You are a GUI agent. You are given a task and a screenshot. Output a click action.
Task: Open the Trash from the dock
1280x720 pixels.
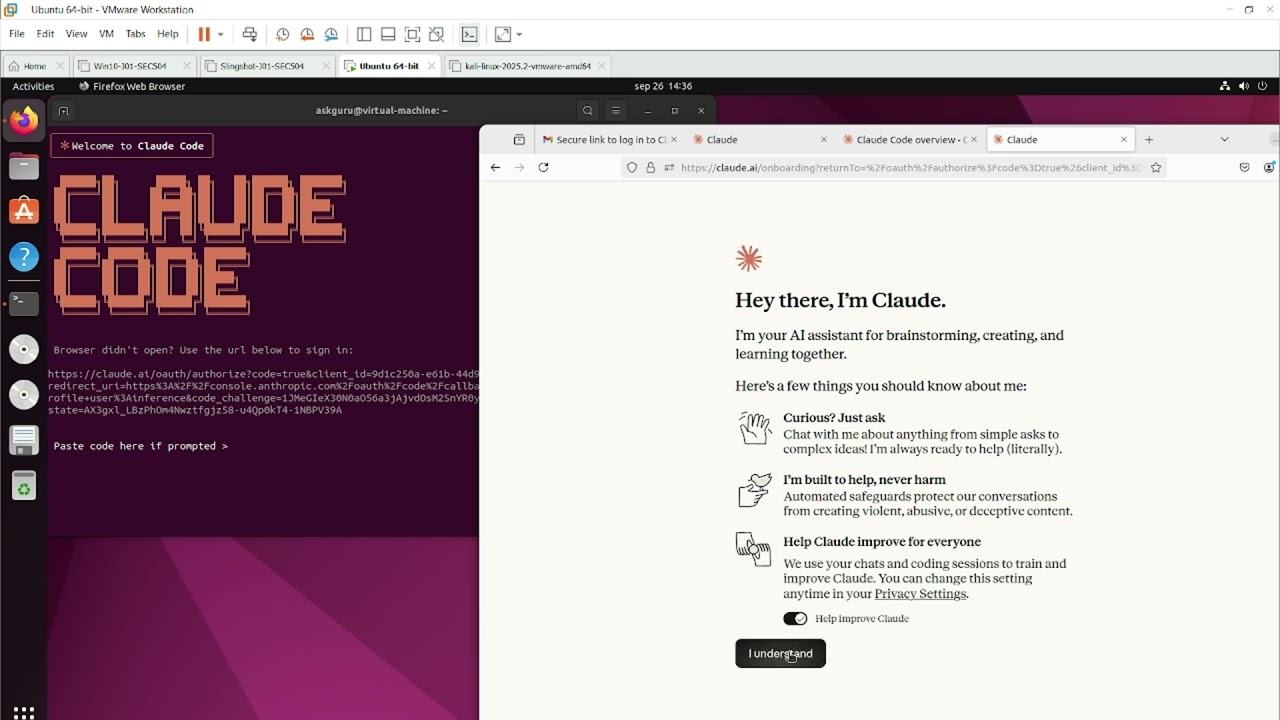[24, 486]
